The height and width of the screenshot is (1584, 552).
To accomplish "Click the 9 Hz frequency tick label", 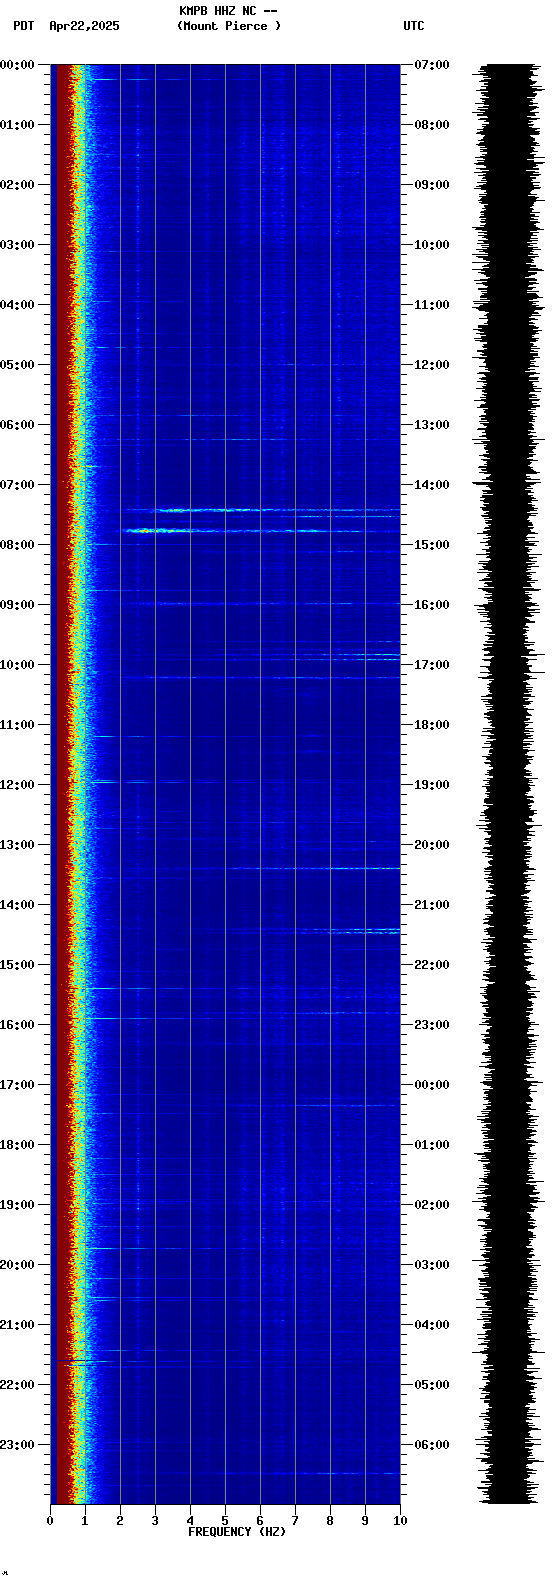I will pos(365,1521).
